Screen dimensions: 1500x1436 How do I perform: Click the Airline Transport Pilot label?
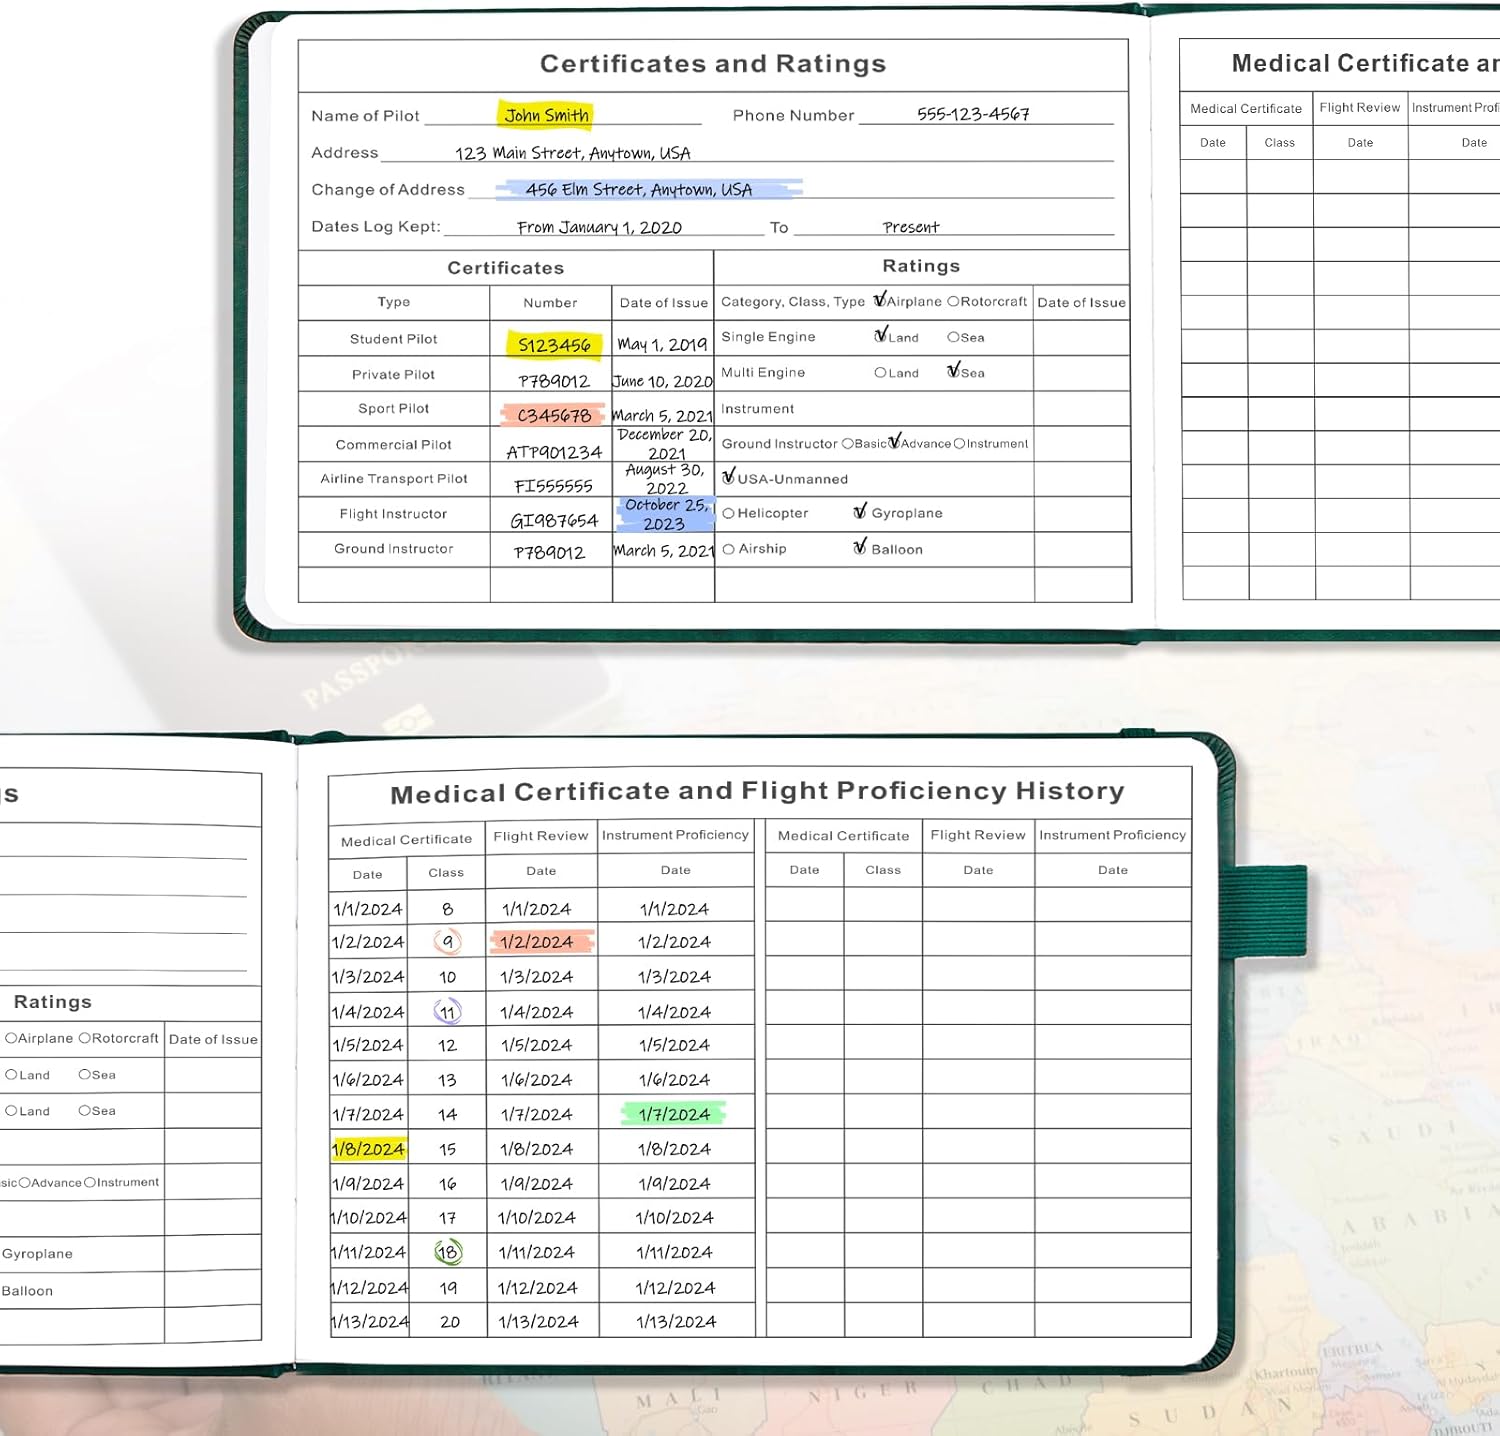click(x=394, y=479)
